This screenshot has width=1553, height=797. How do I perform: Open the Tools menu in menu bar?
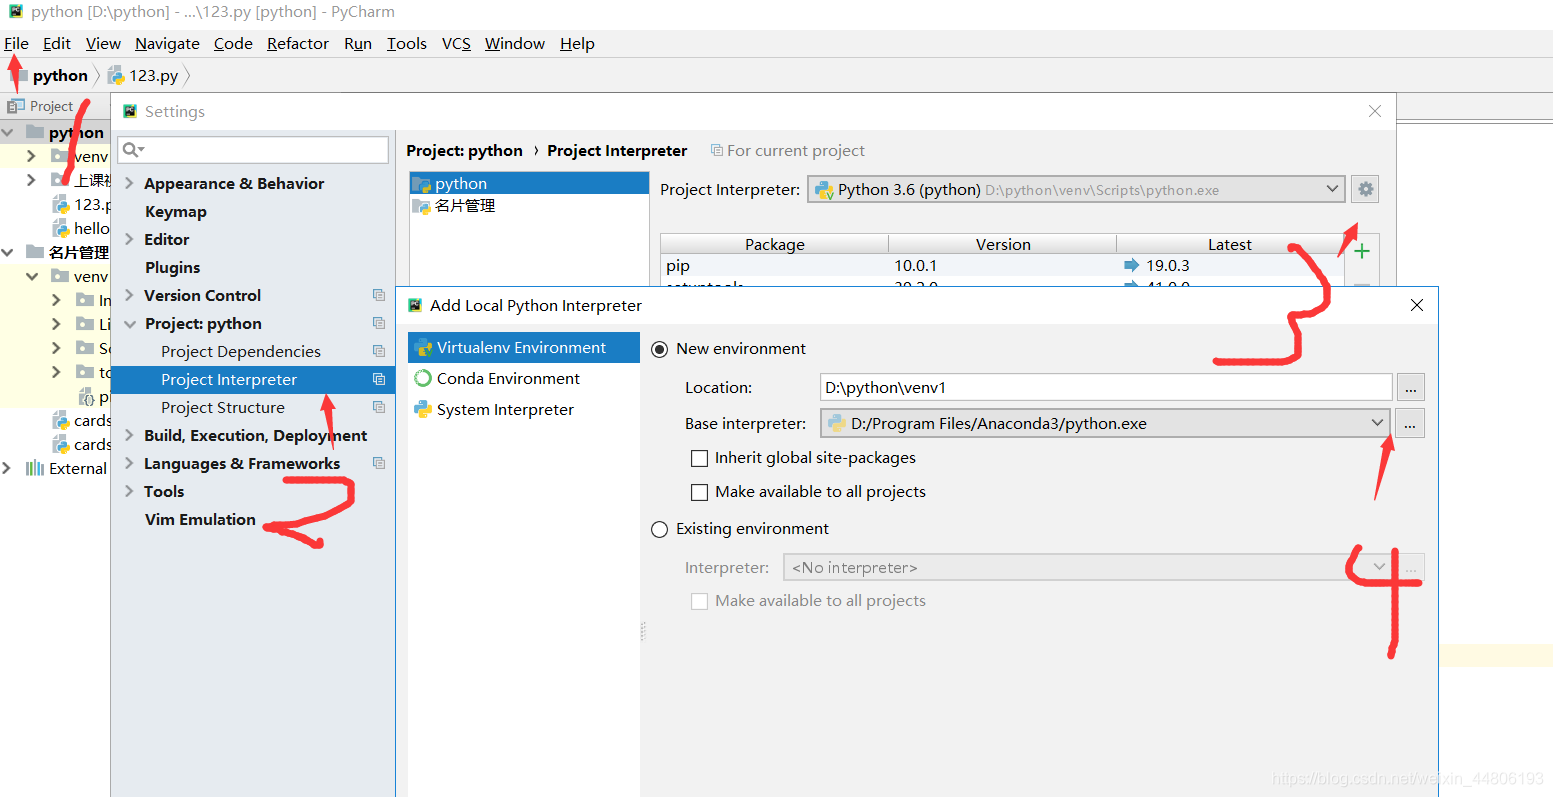click(407, 43)
